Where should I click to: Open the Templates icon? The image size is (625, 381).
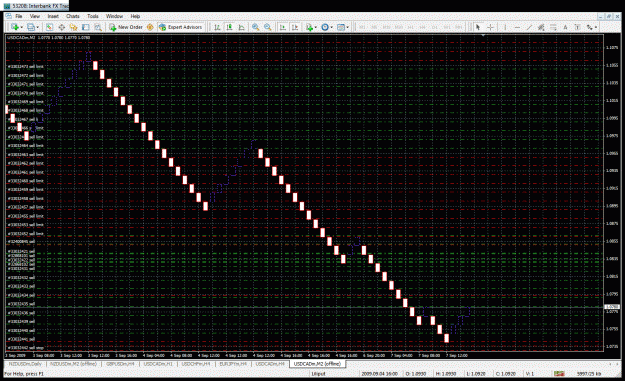341,27
